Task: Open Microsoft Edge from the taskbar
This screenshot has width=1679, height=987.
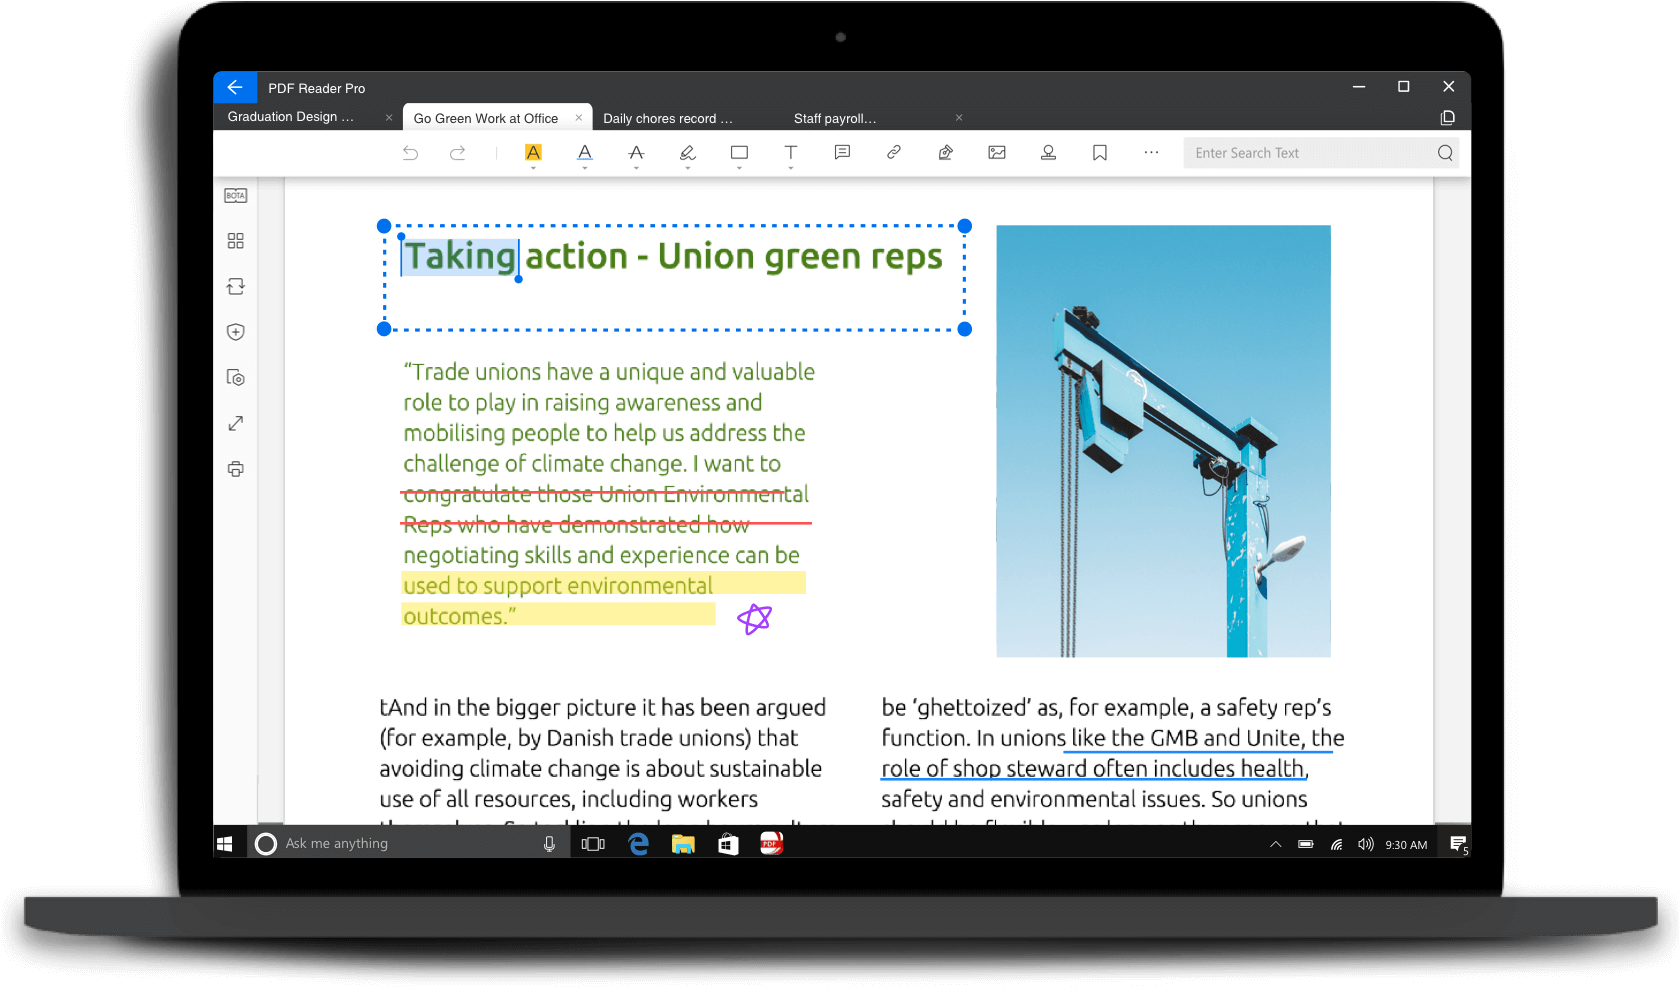Action: (638, 844)
